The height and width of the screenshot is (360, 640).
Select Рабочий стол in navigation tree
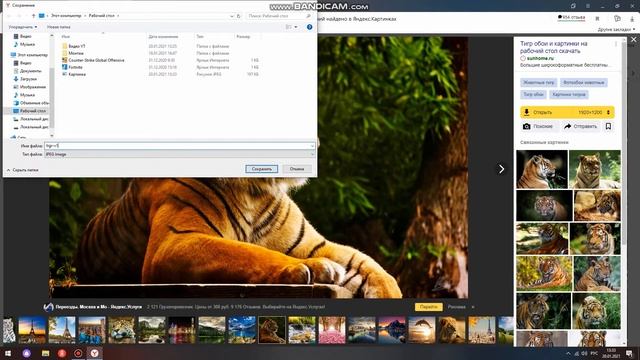pos(29,111)
